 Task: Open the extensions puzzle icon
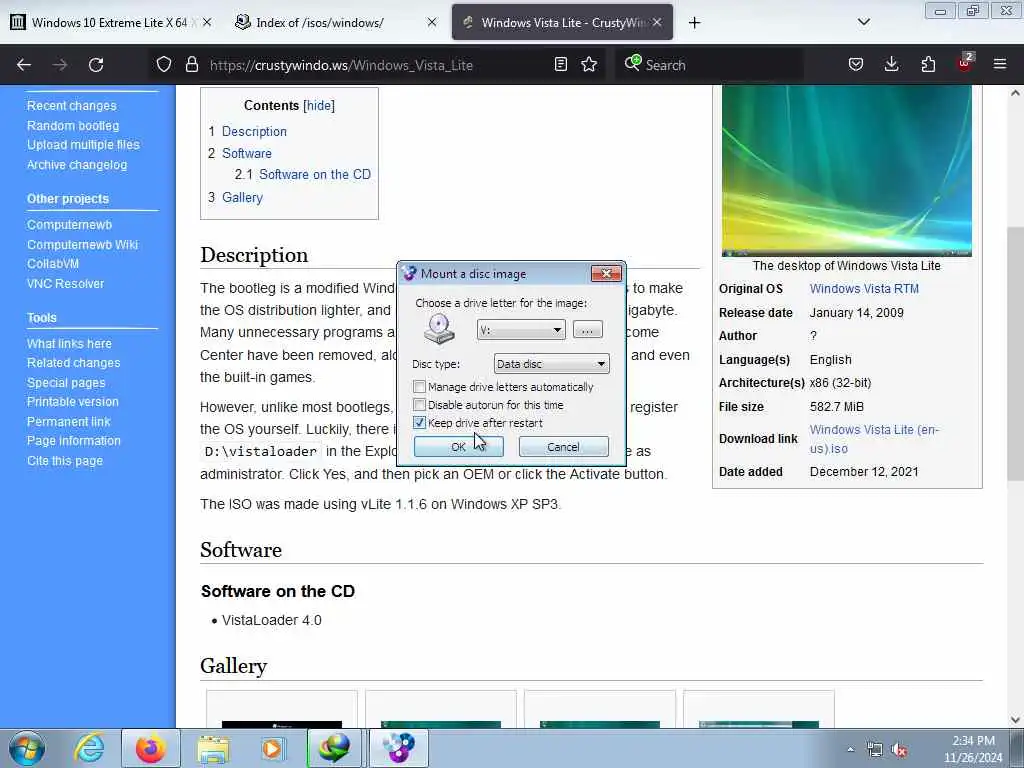point(928,64)
